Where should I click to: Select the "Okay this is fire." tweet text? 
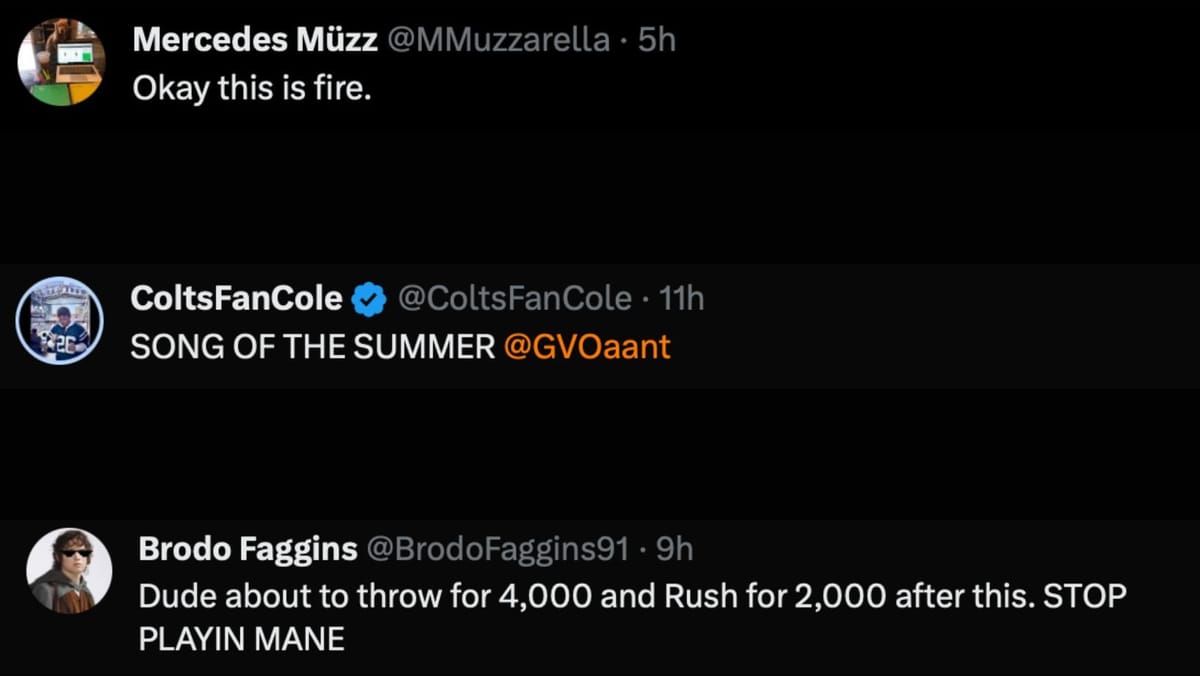tap(251, 88)
